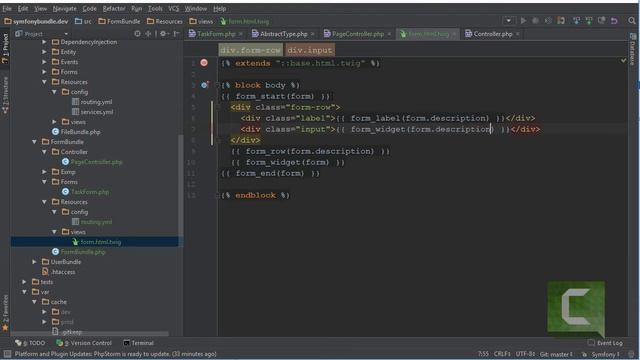Click the UTF-8 encoding selector
The width and height of the screenshot is (640, 360).
pyautogui.click(x=525, y=354)
